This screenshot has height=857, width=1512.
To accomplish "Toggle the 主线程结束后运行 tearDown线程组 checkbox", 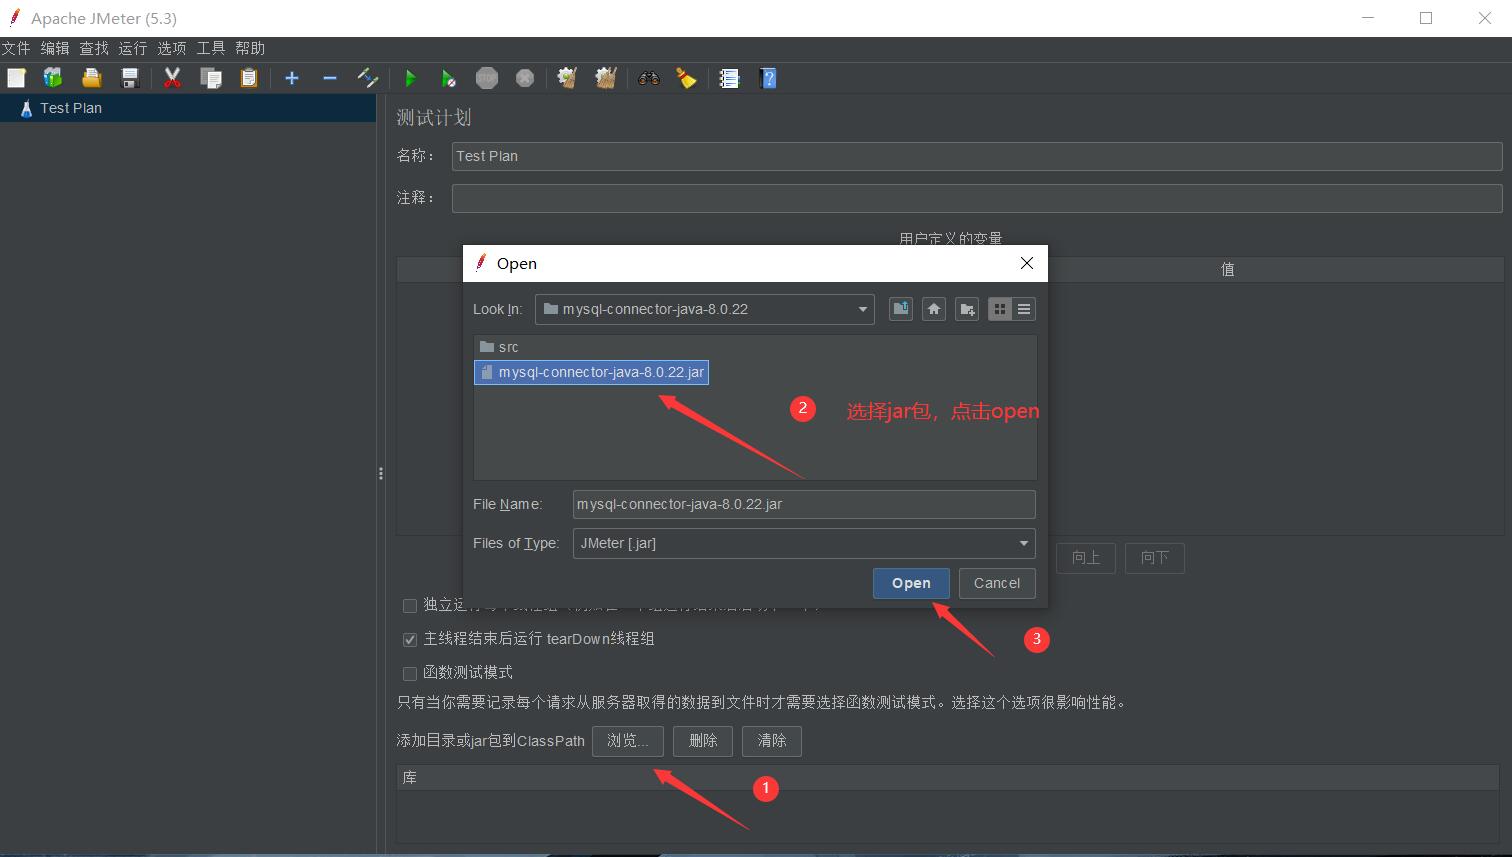I will pos(410,639).
